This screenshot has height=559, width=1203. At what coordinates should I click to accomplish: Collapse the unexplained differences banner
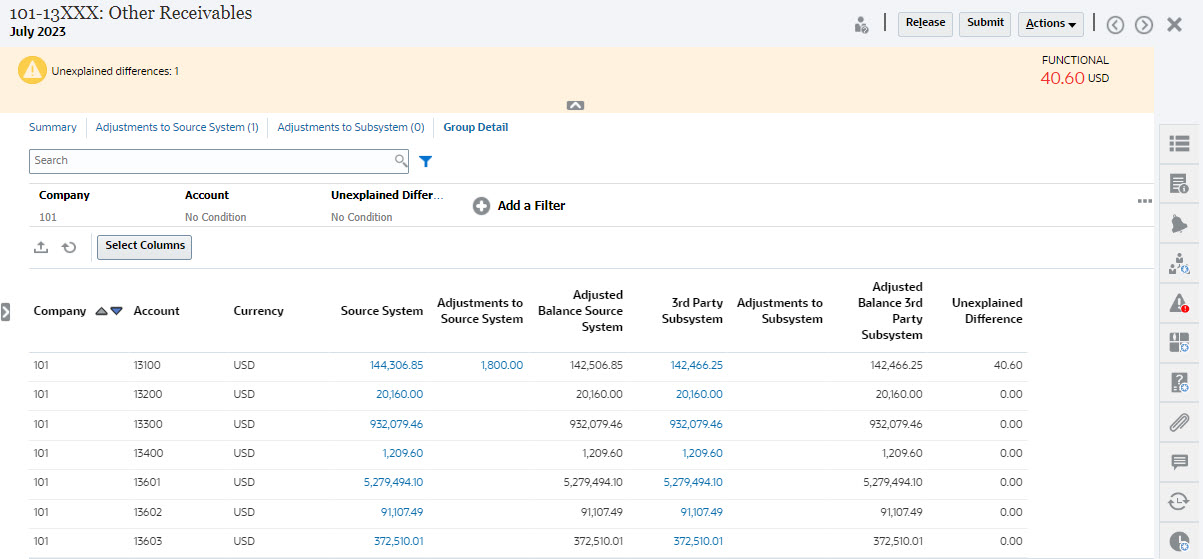click(x=575, y=105)
